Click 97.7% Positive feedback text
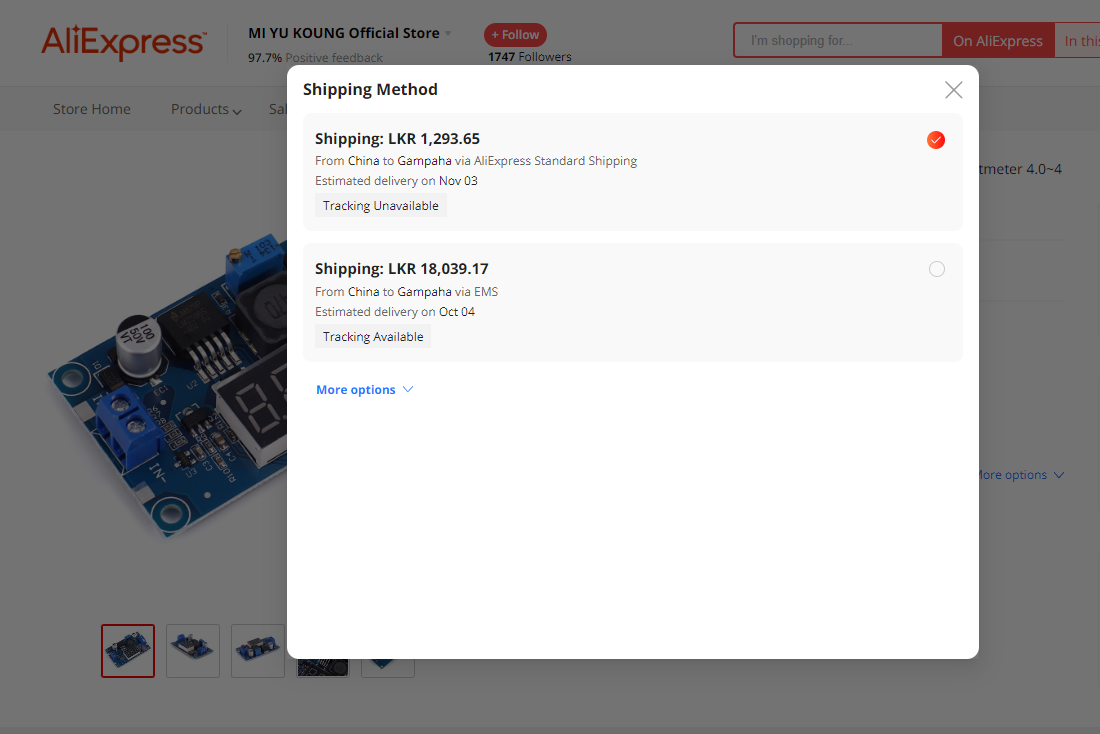 [315, 58]
